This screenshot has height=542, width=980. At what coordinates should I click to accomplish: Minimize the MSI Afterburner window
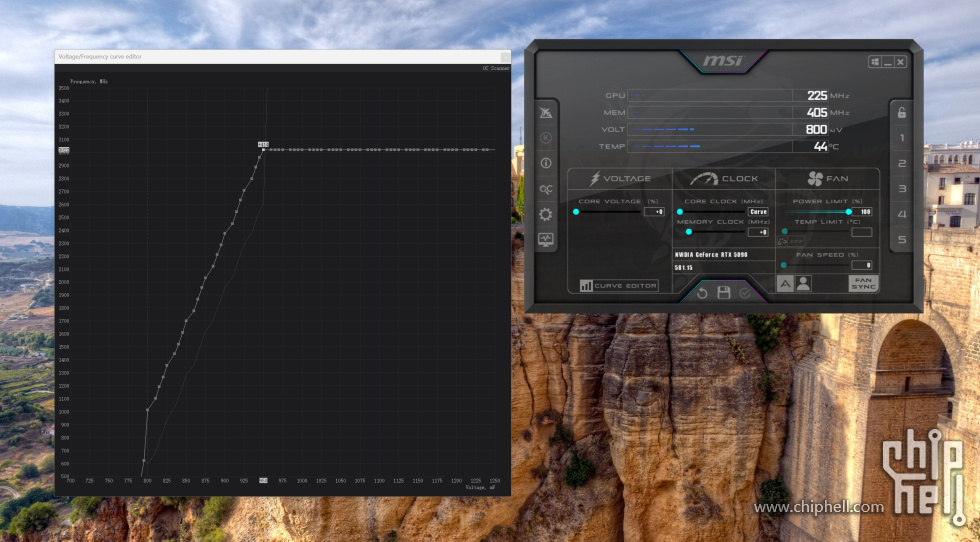point(888,62)
